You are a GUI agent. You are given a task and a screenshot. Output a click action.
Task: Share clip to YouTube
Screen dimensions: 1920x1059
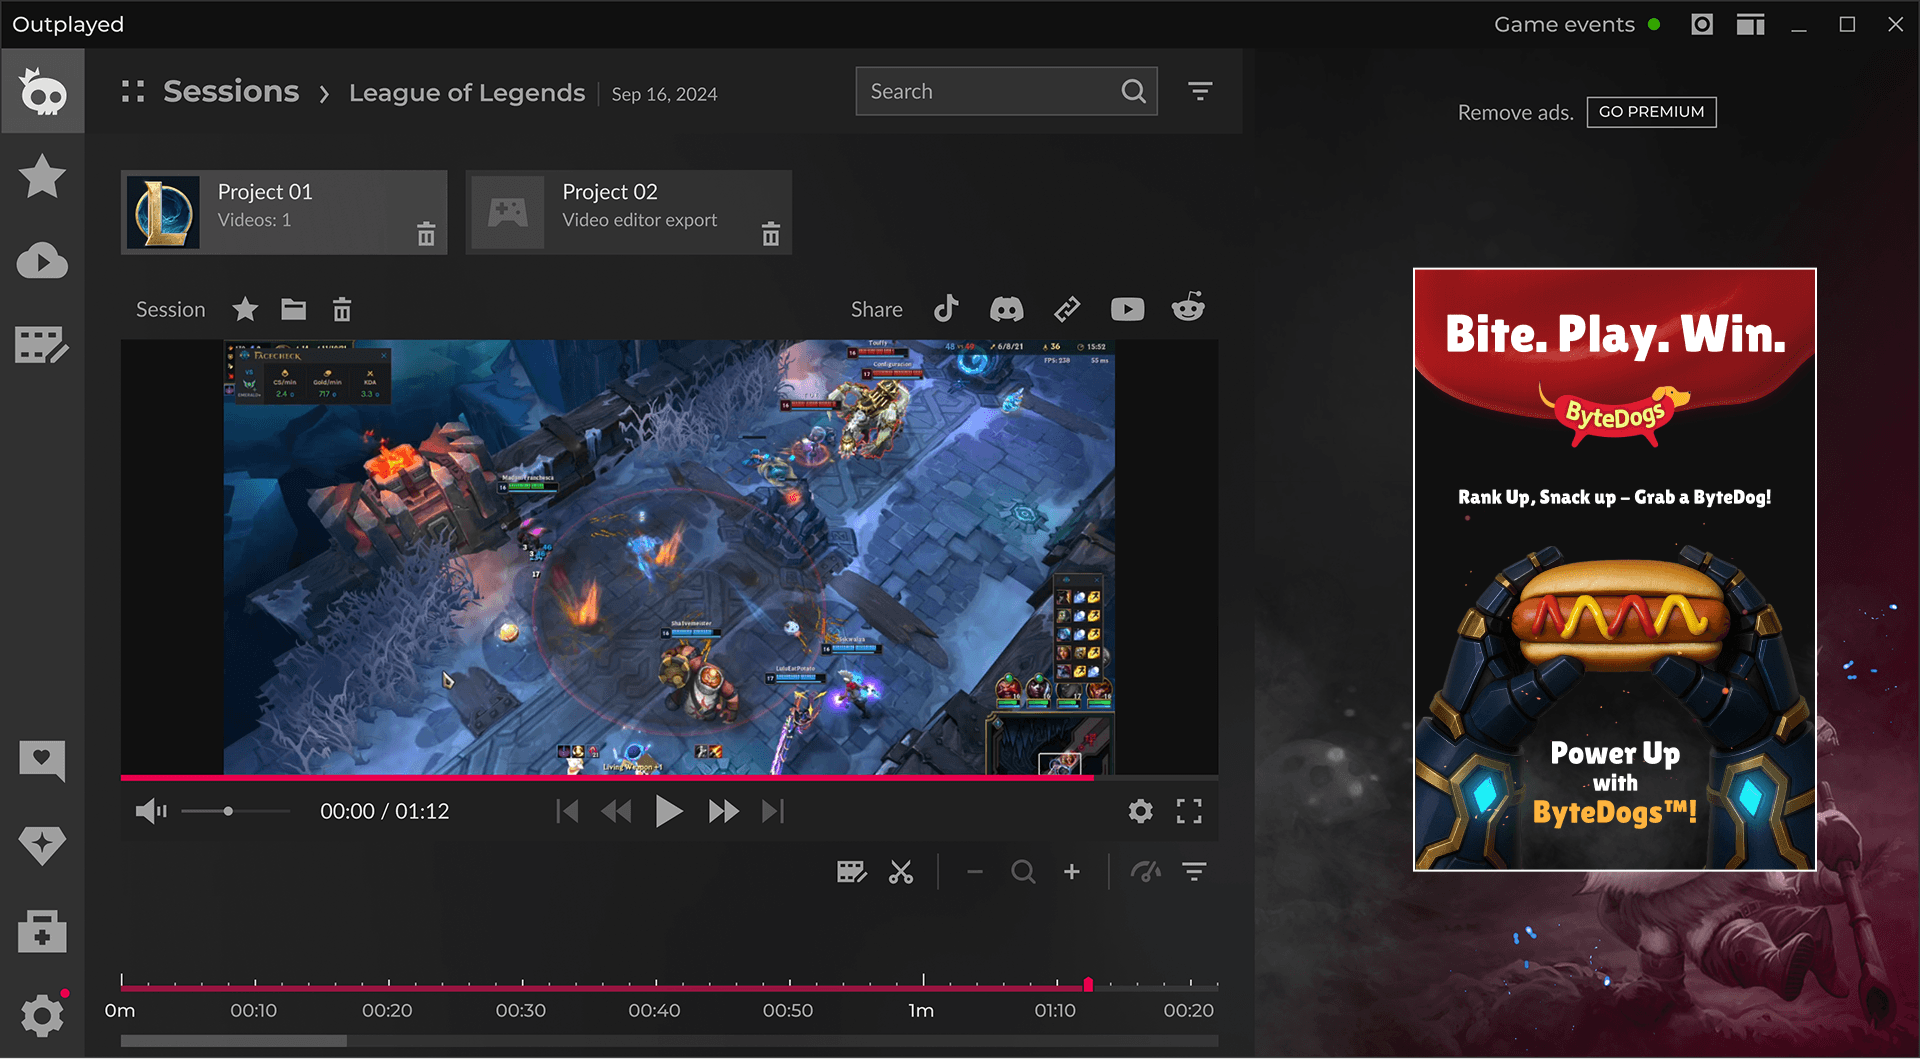(x=1127, y=309)
